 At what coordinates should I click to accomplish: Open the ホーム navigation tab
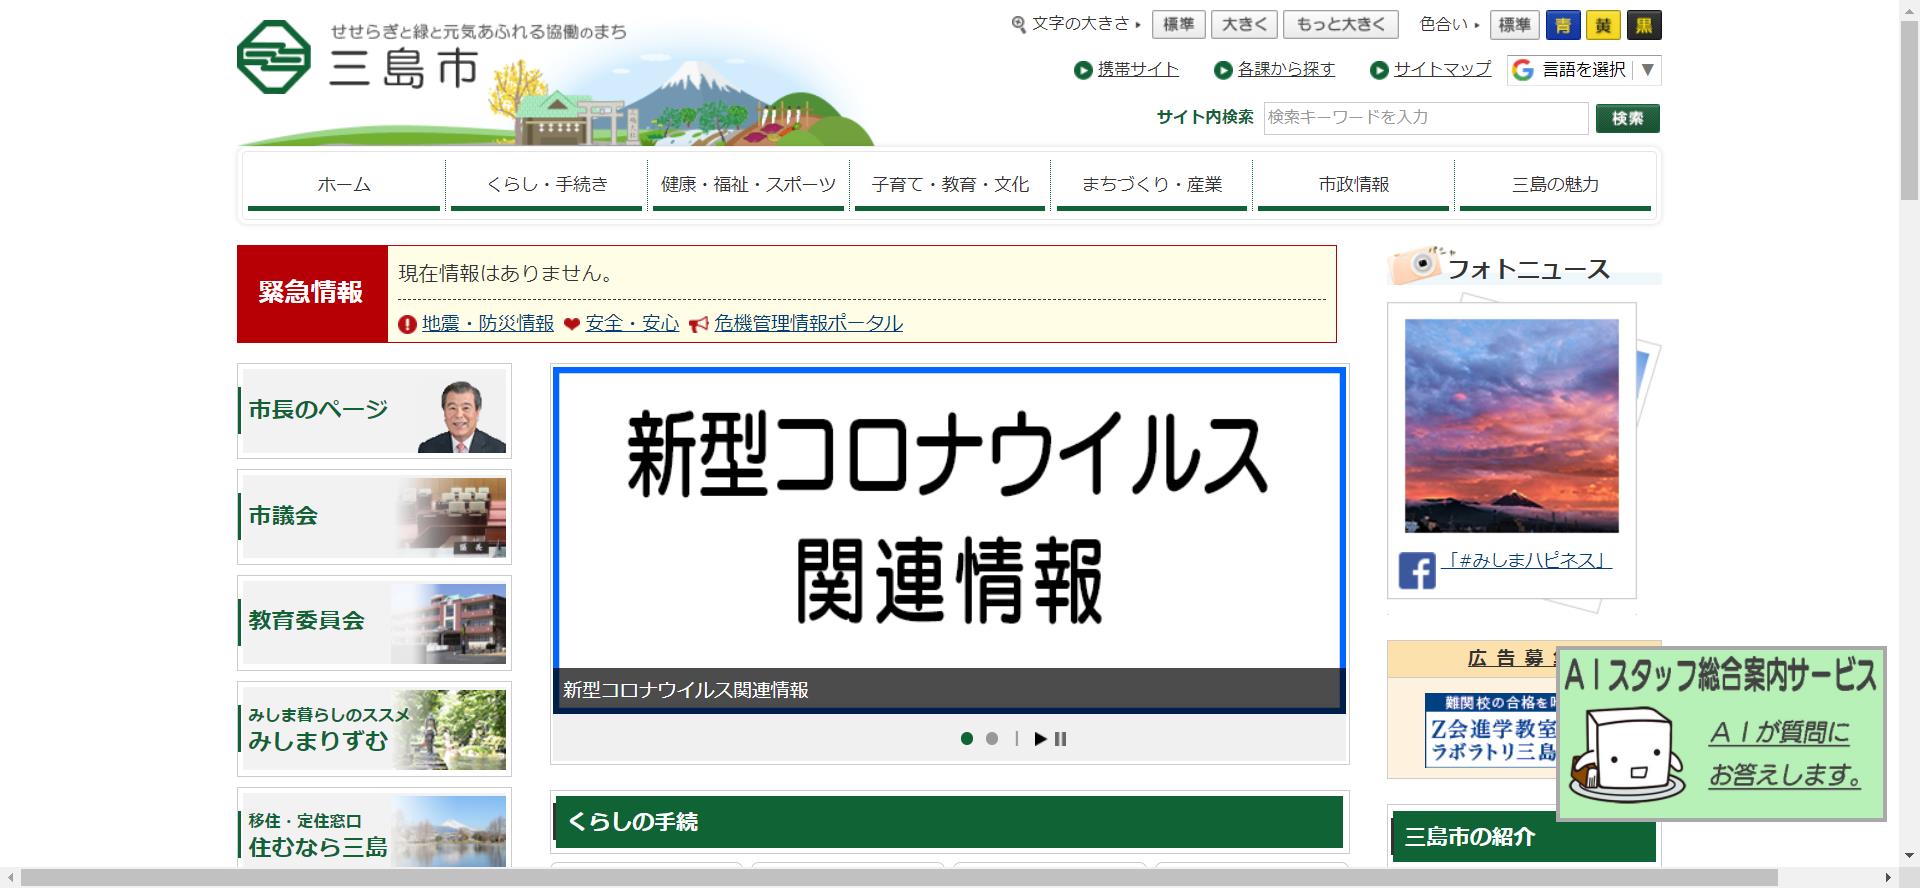point(344,184)
